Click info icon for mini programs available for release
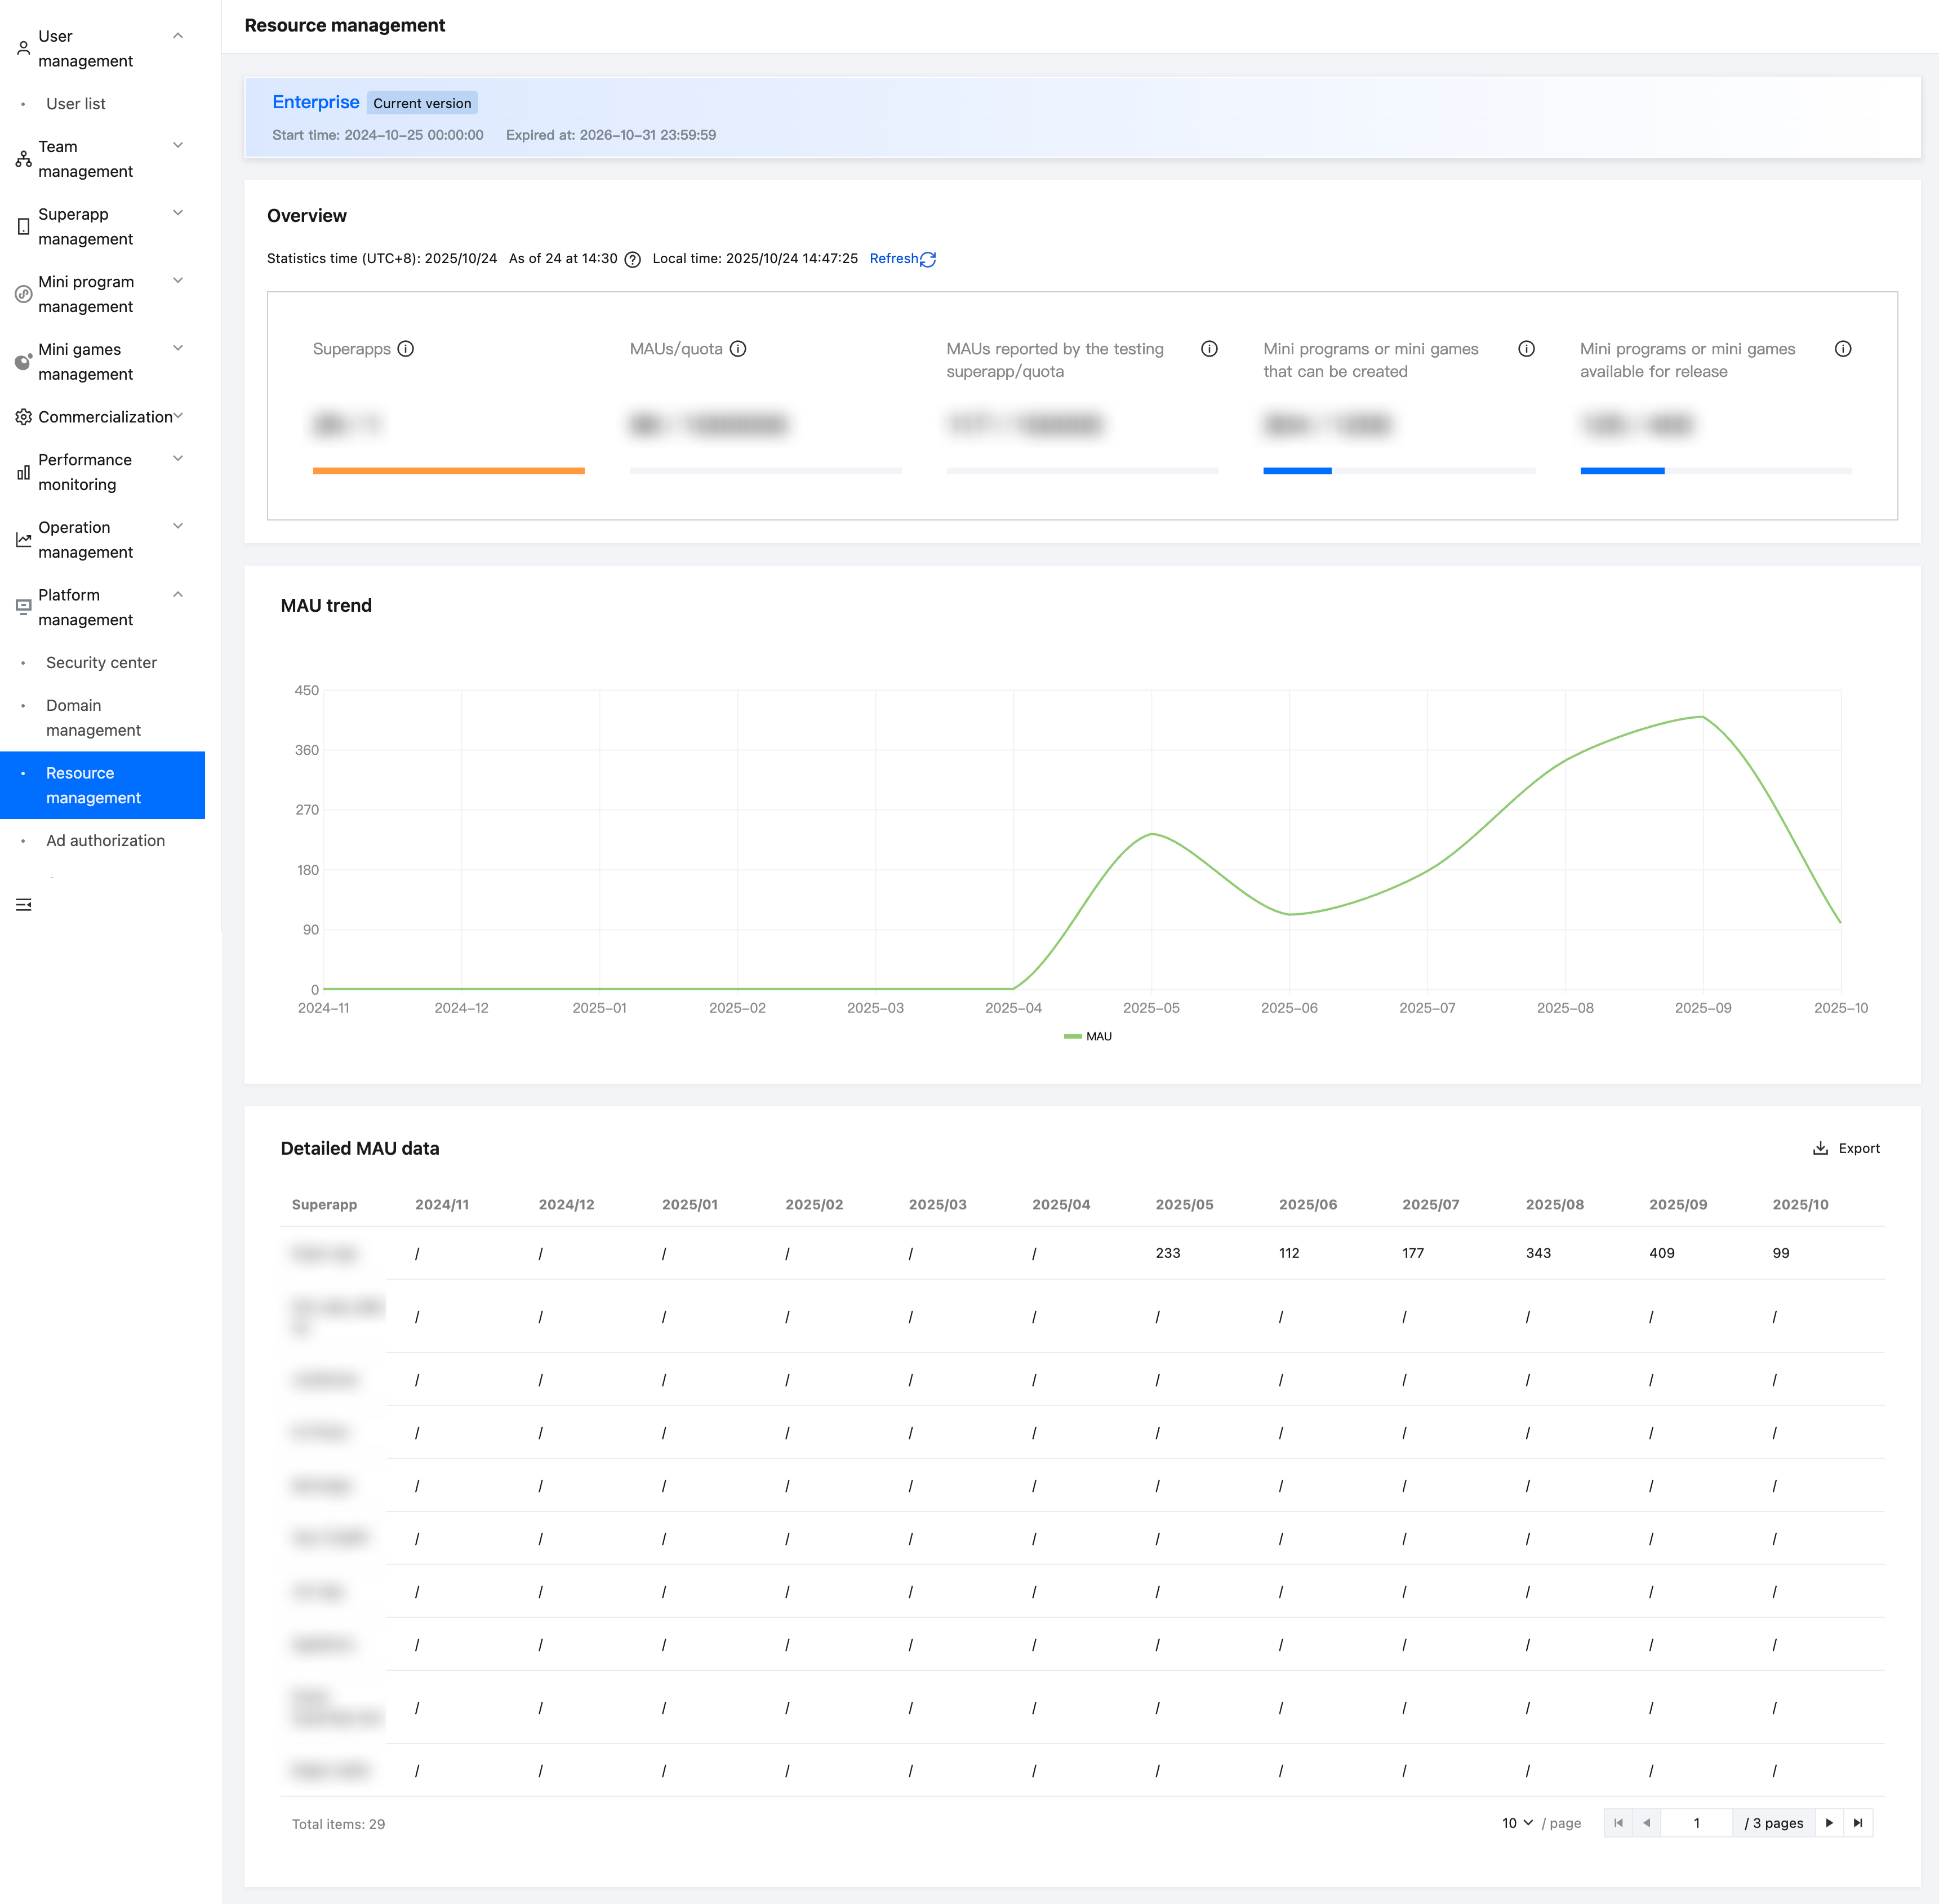The image size is (1939, 1904). (x=1842, y=349)
